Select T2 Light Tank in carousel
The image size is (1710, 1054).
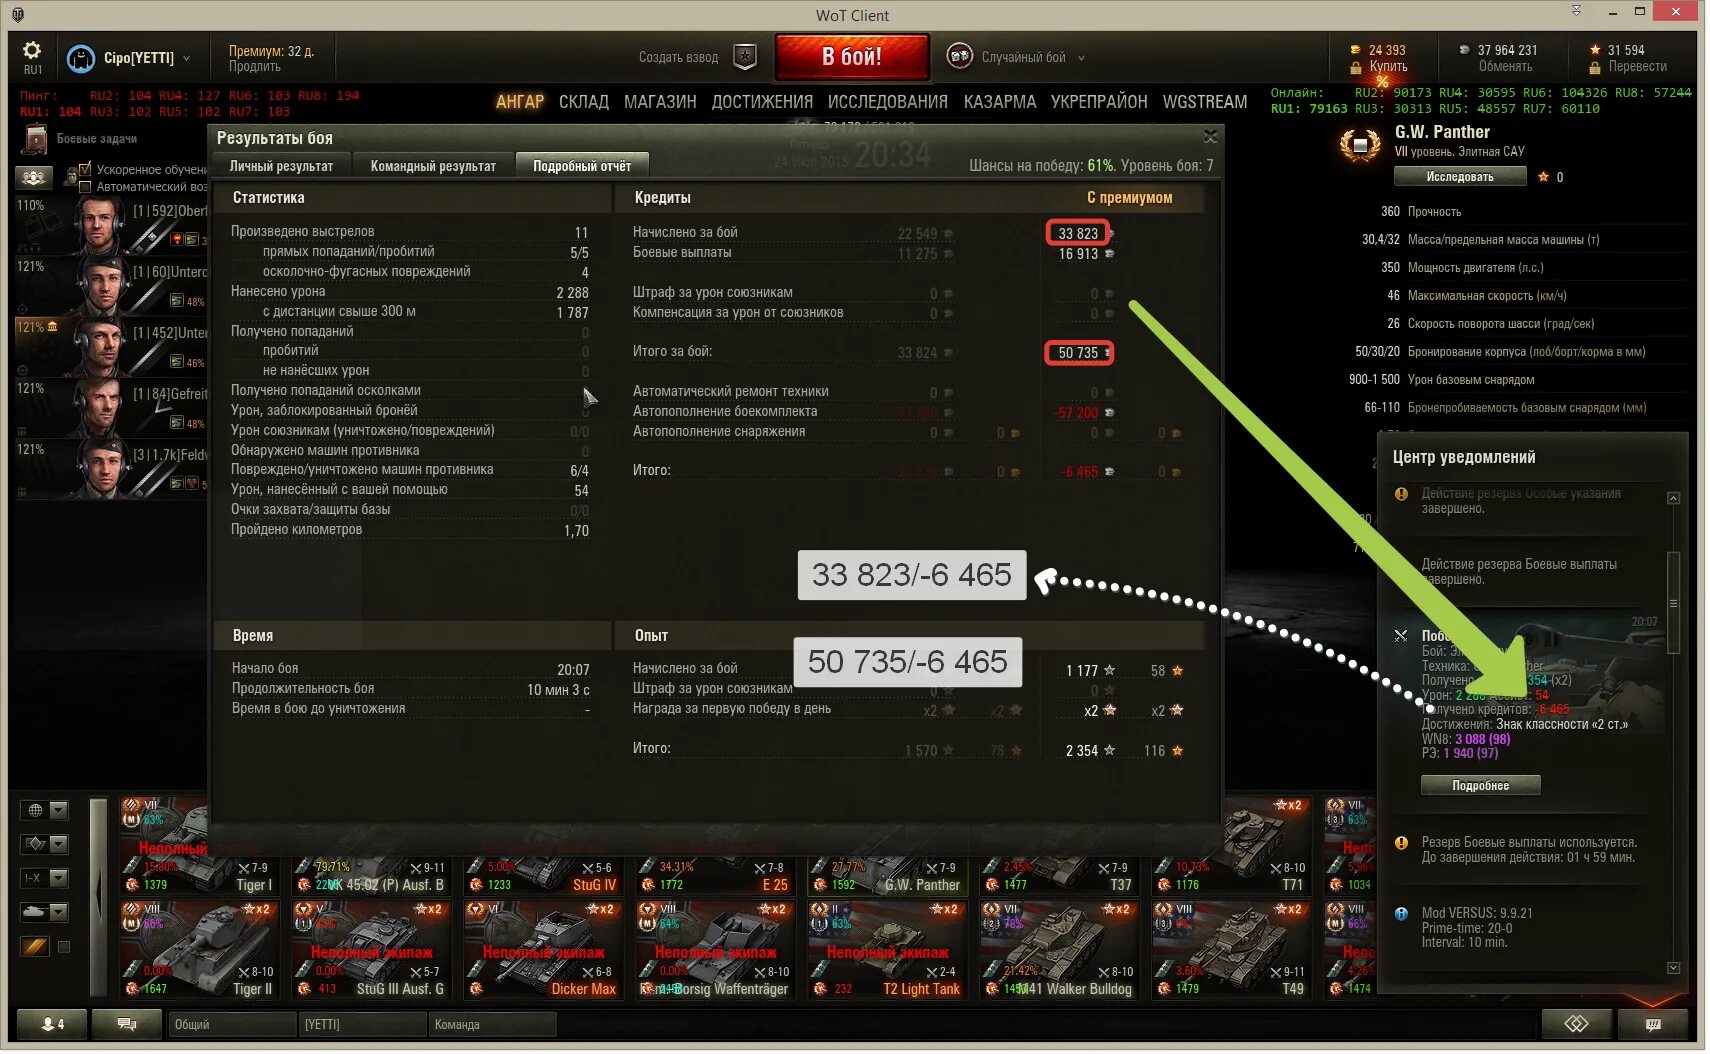tap(886, 950)
